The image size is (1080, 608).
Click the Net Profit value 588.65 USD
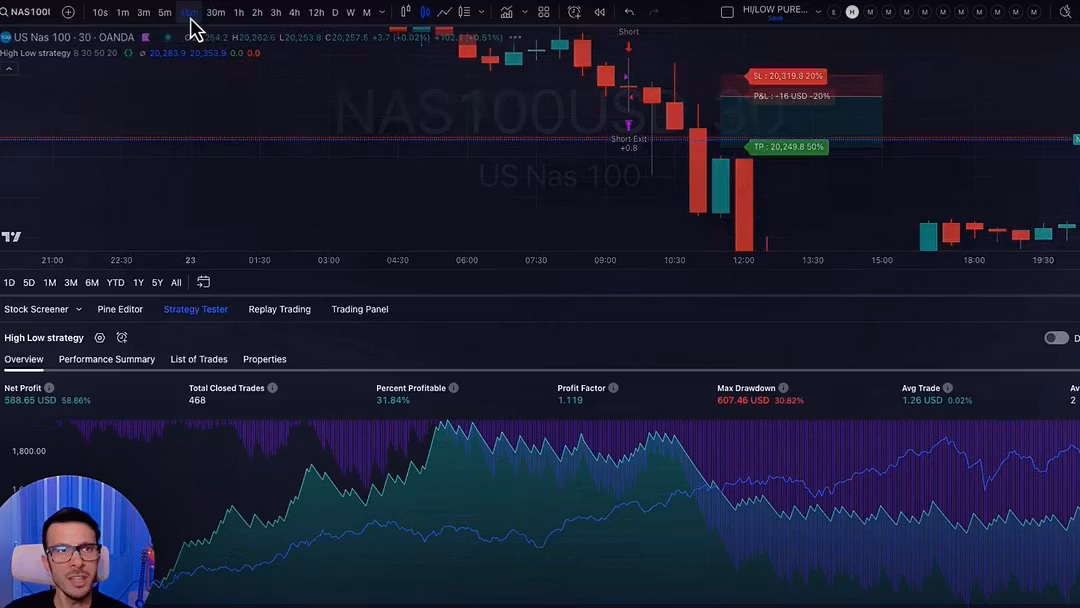(x=30, y=401)
